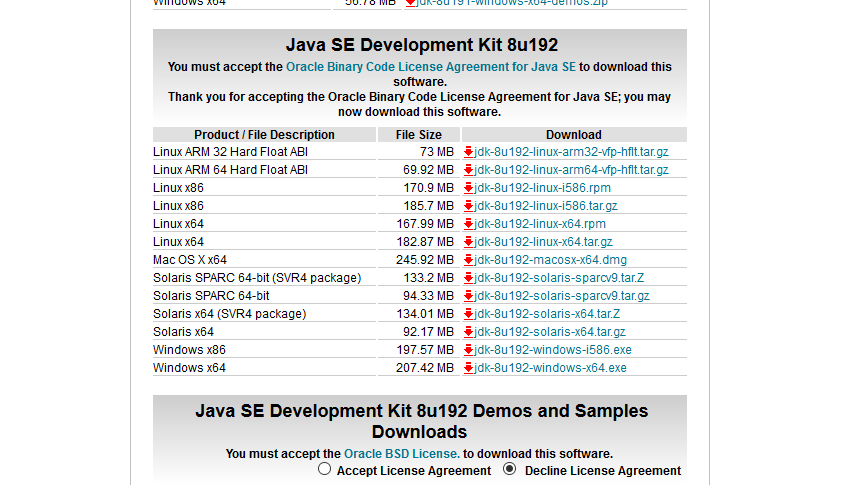The width and height of the screenshot is (849, 485).
Task: Download jdk-8u192-linux-i586.tar.gz file
Action: (546, 206)
